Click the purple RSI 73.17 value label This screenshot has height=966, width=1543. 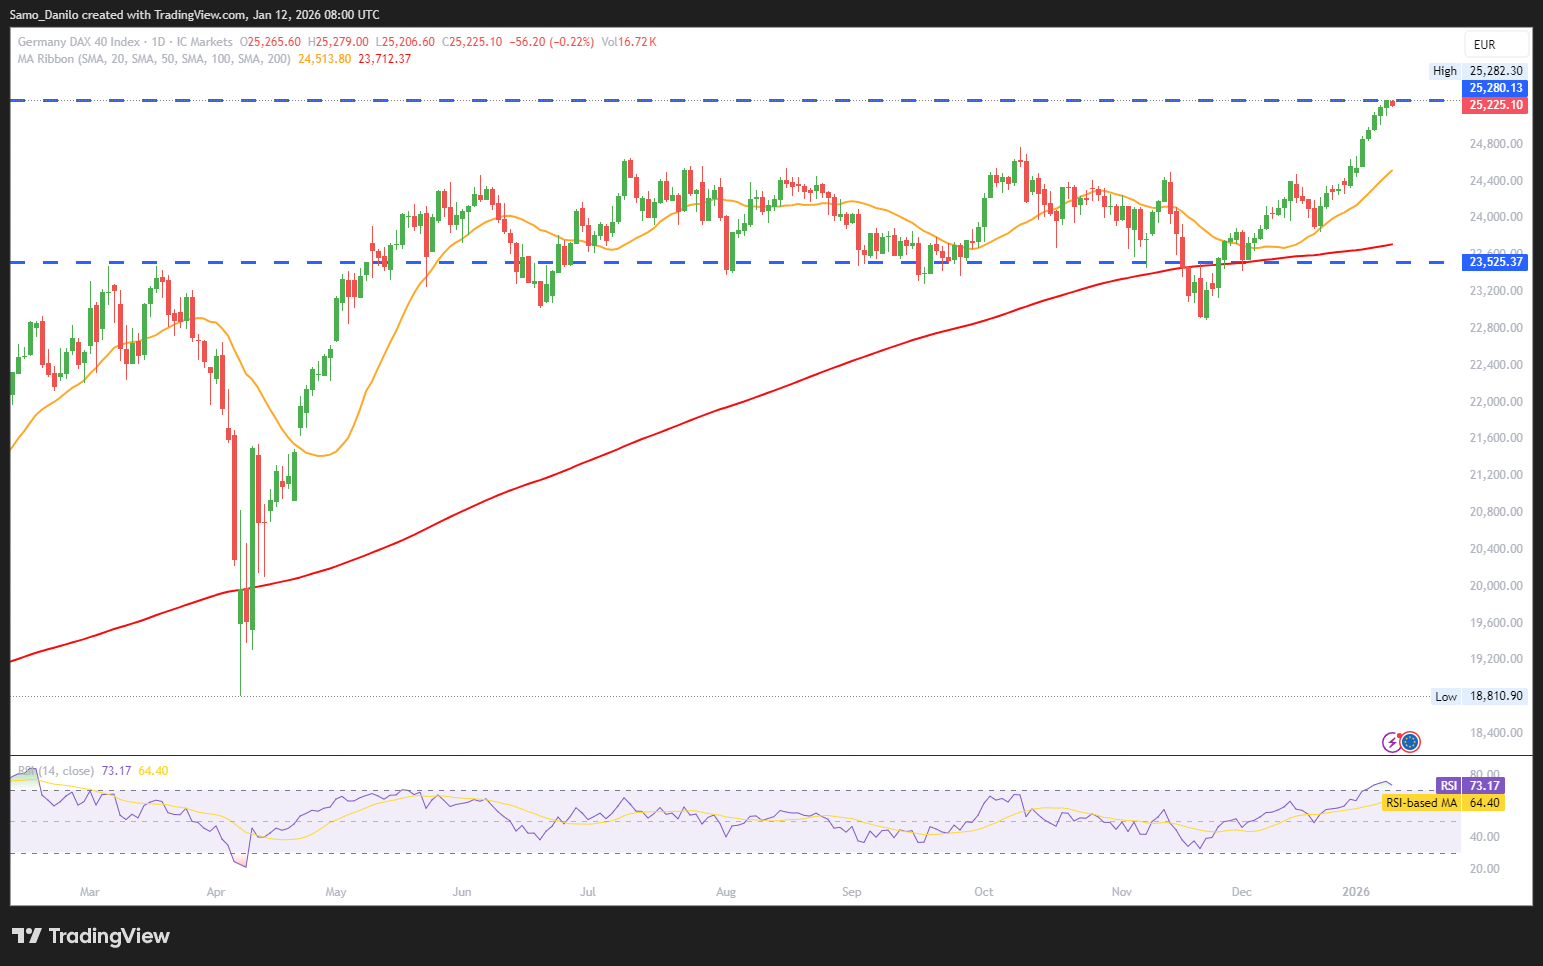[1470, 786]
